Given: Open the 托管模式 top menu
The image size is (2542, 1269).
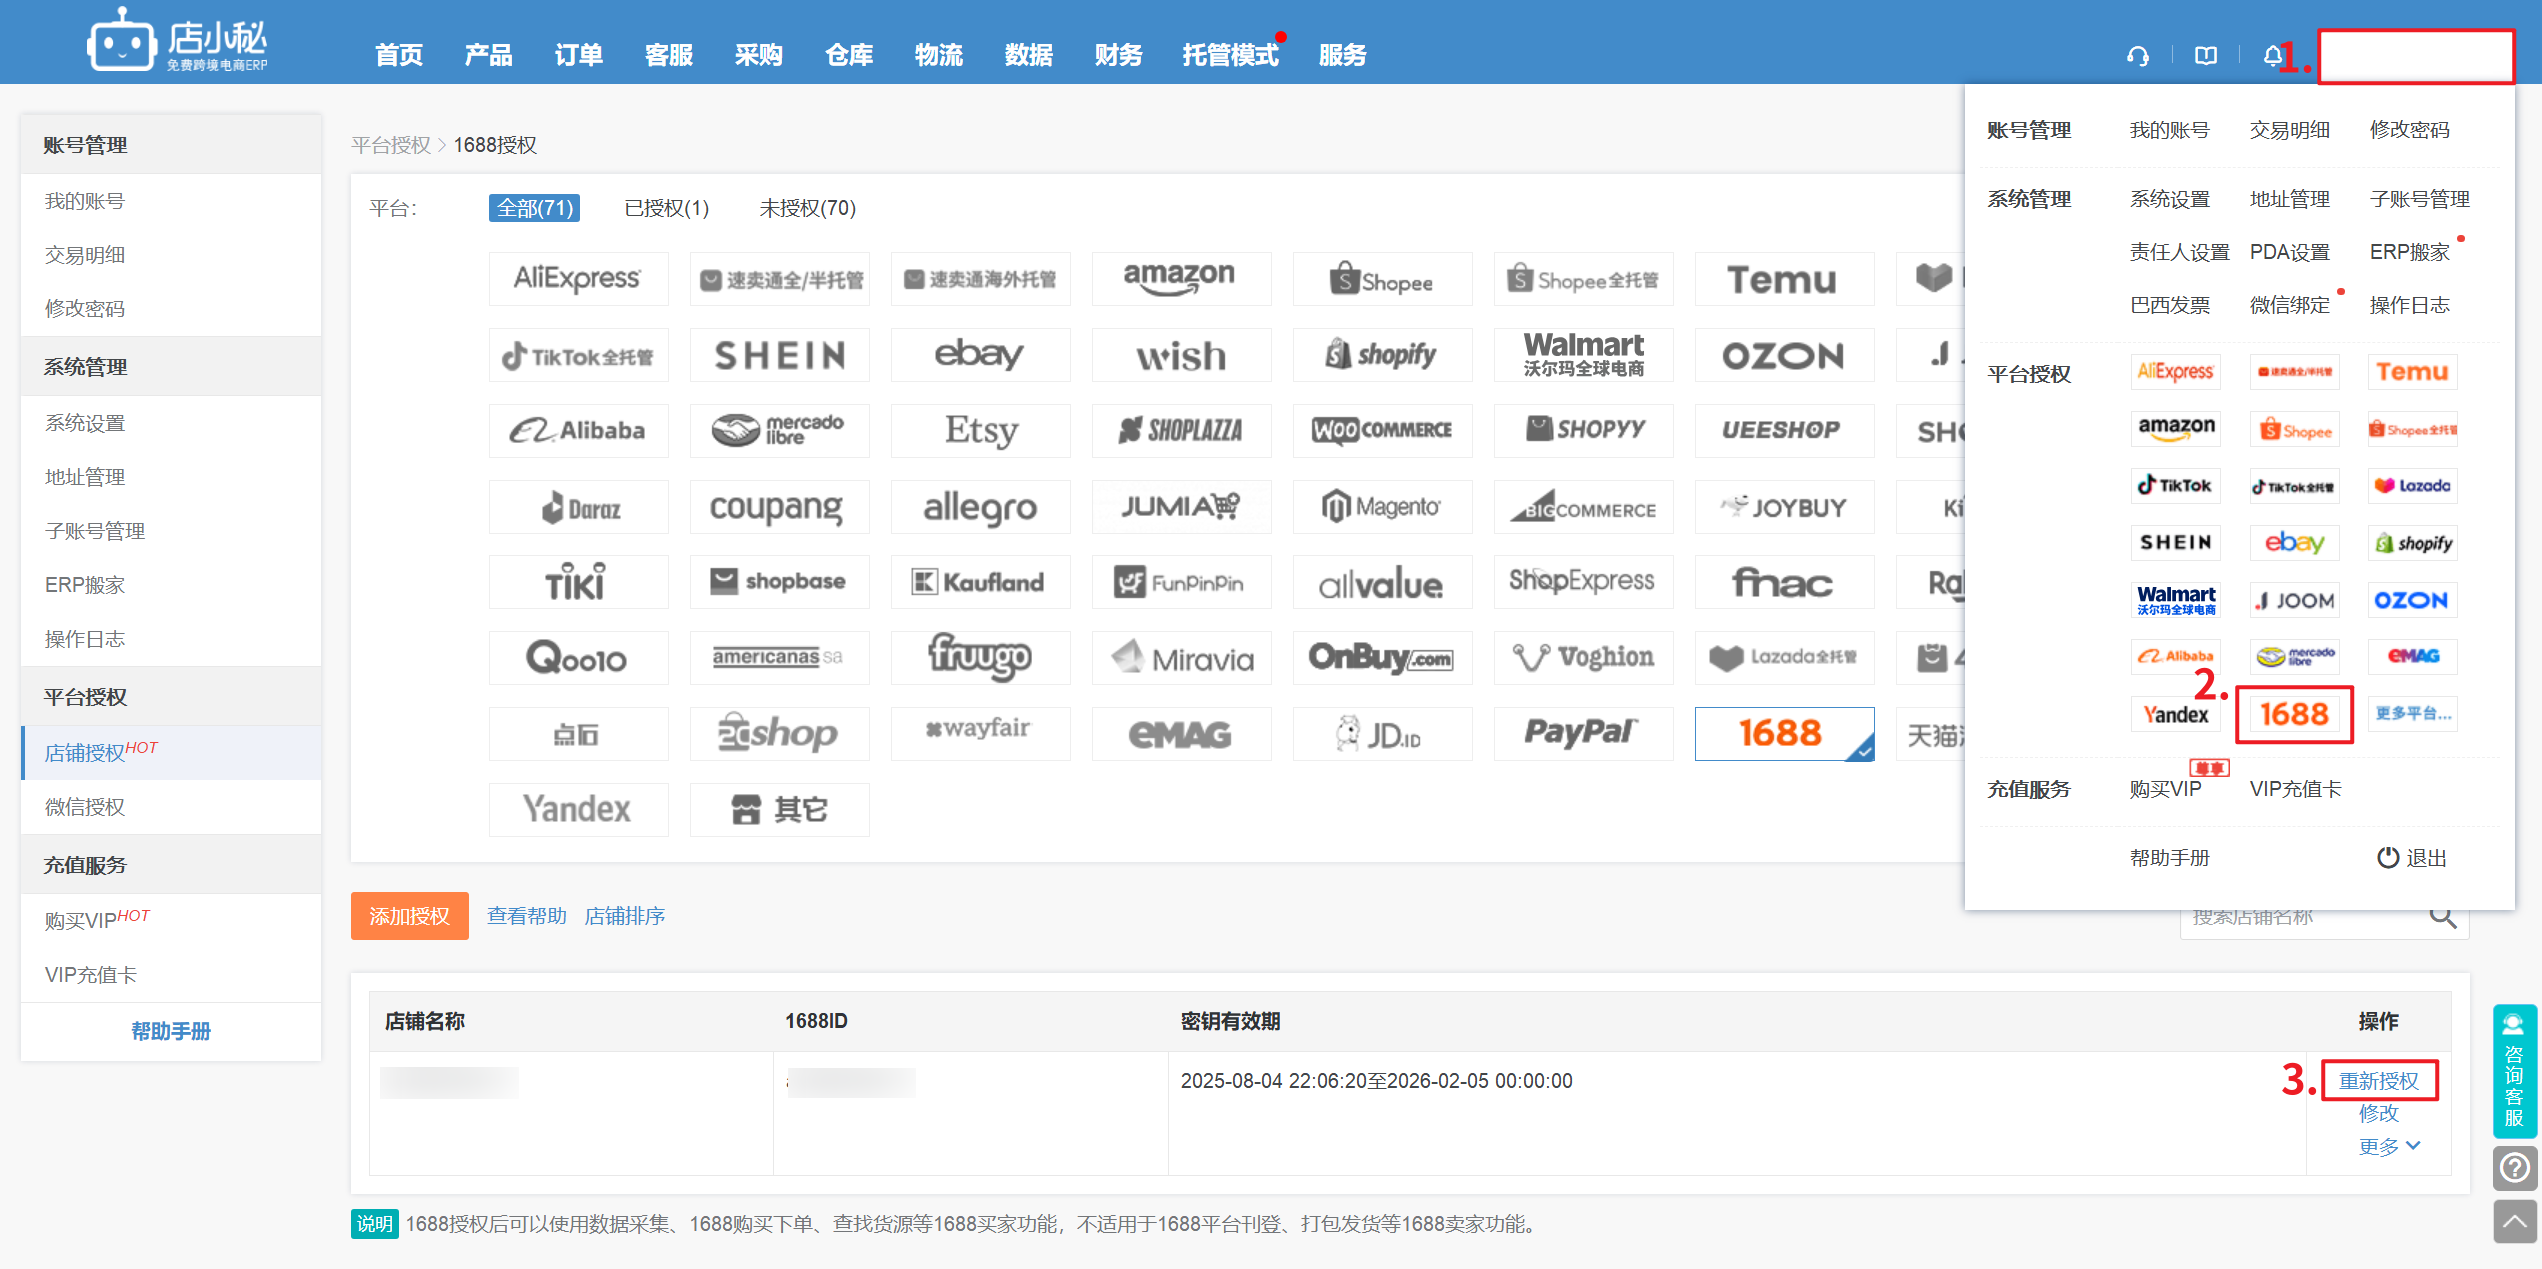Looking at the screenshot, I should [1230, 55].
